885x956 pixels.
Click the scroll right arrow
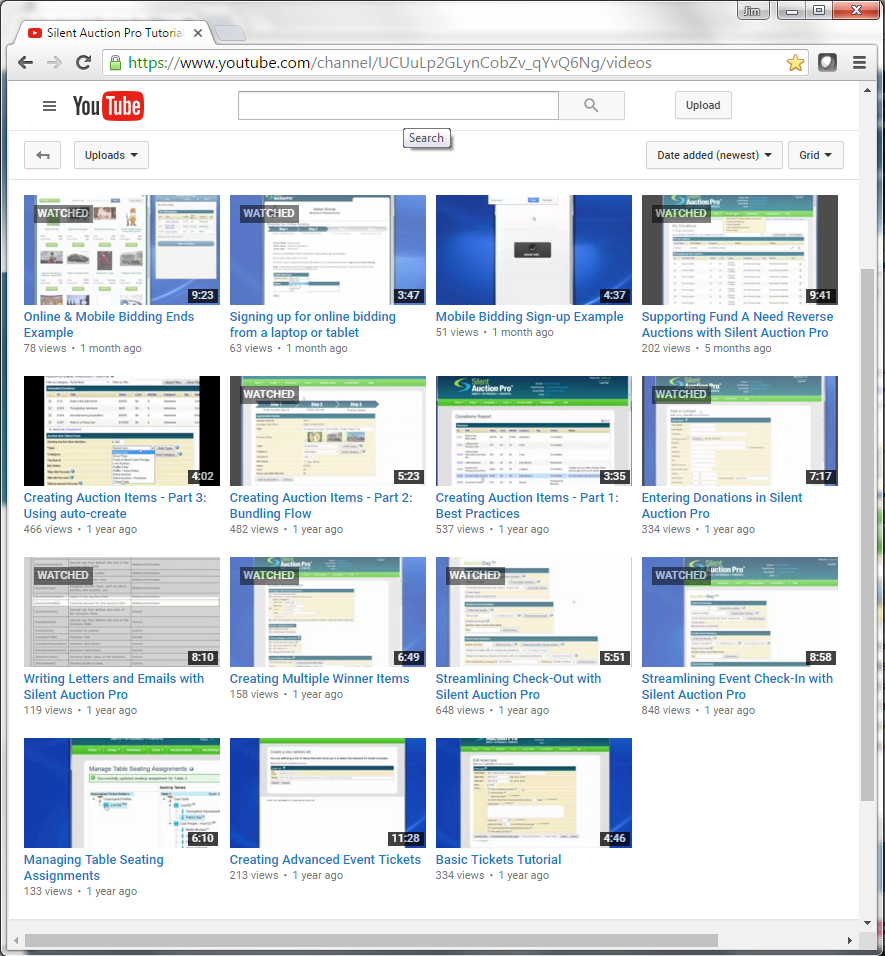click(x=850, y=940)
